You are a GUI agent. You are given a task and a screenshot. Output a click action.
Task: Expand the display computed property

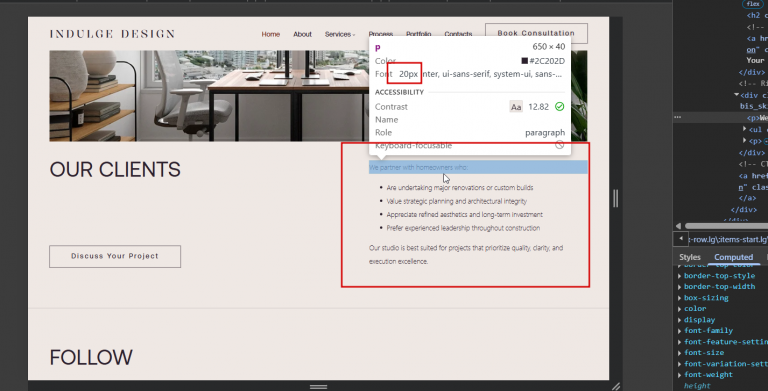680,320
